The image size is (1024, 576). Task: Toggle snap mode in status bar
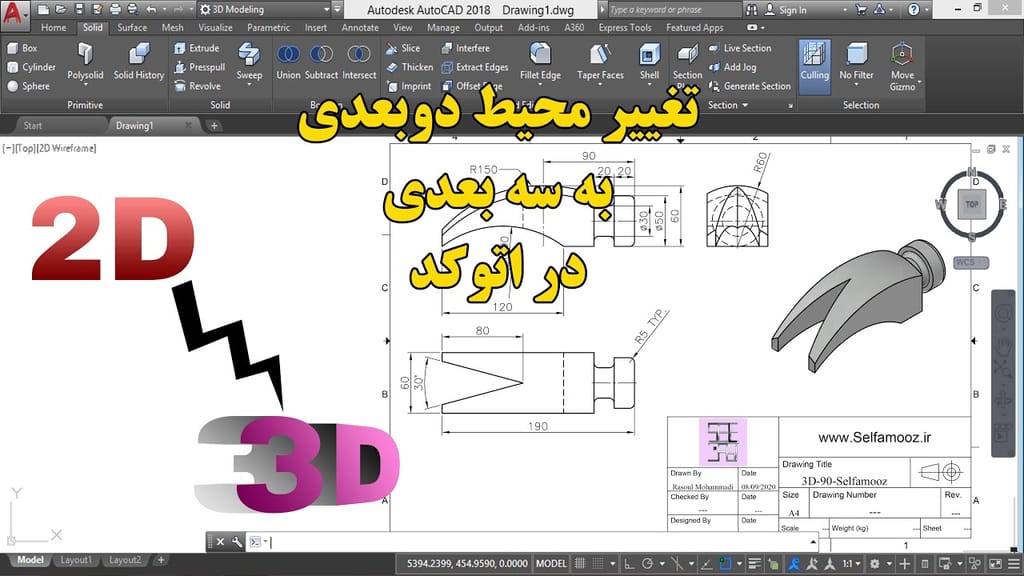[x=598, y=564]
